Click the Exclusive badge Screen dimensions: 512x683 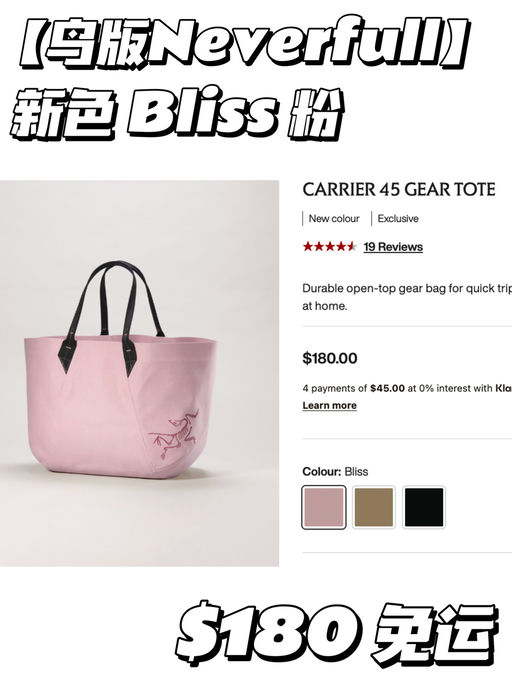[398, 219]
